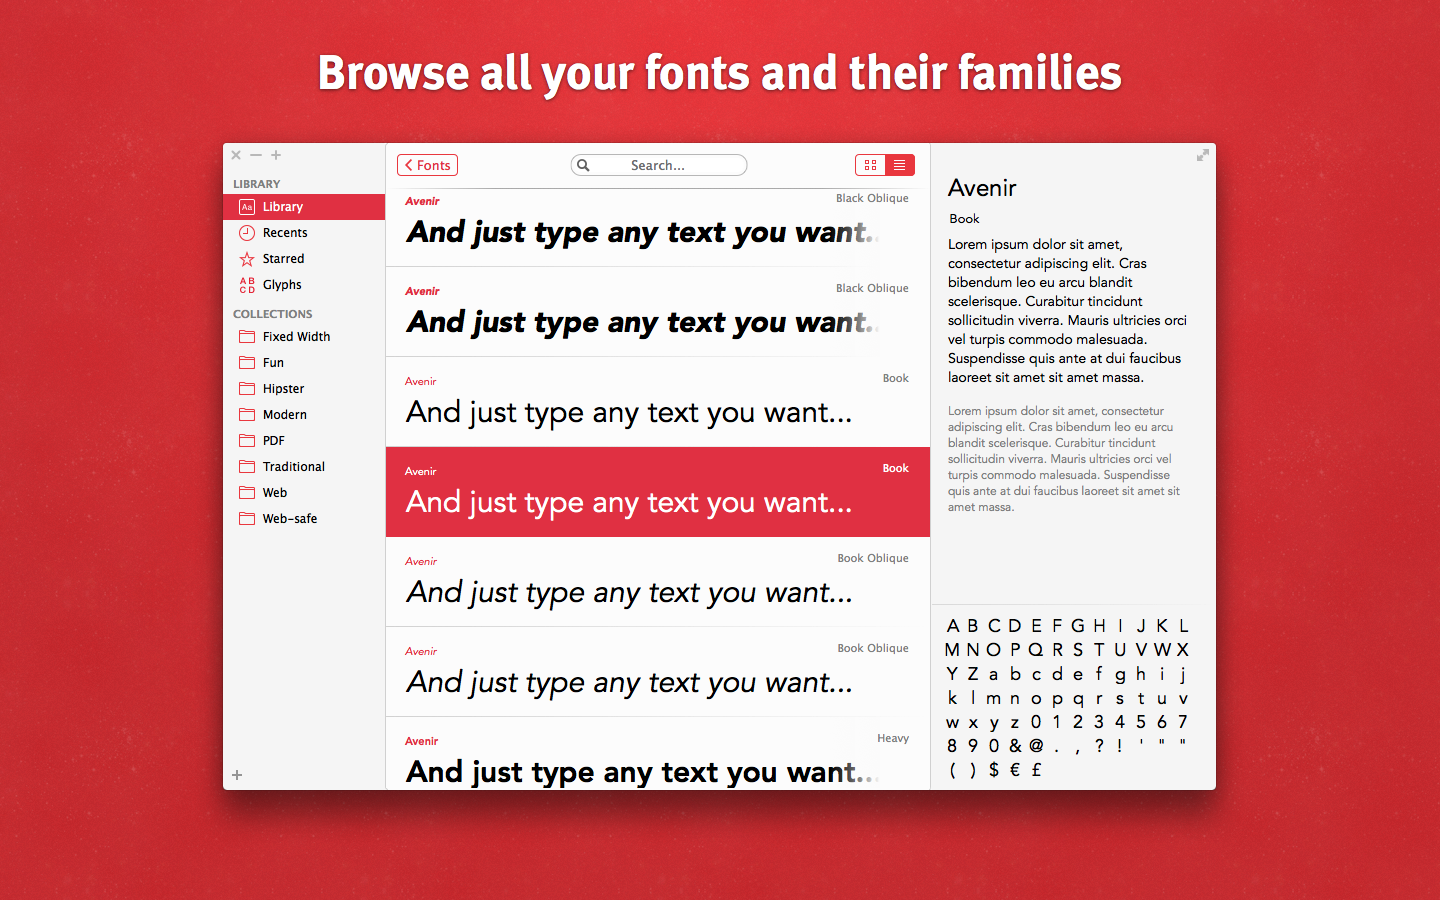Screen dimensions: 1440x900
Task: Click the Library icon in the sidebar
Action: coord(247,207)
